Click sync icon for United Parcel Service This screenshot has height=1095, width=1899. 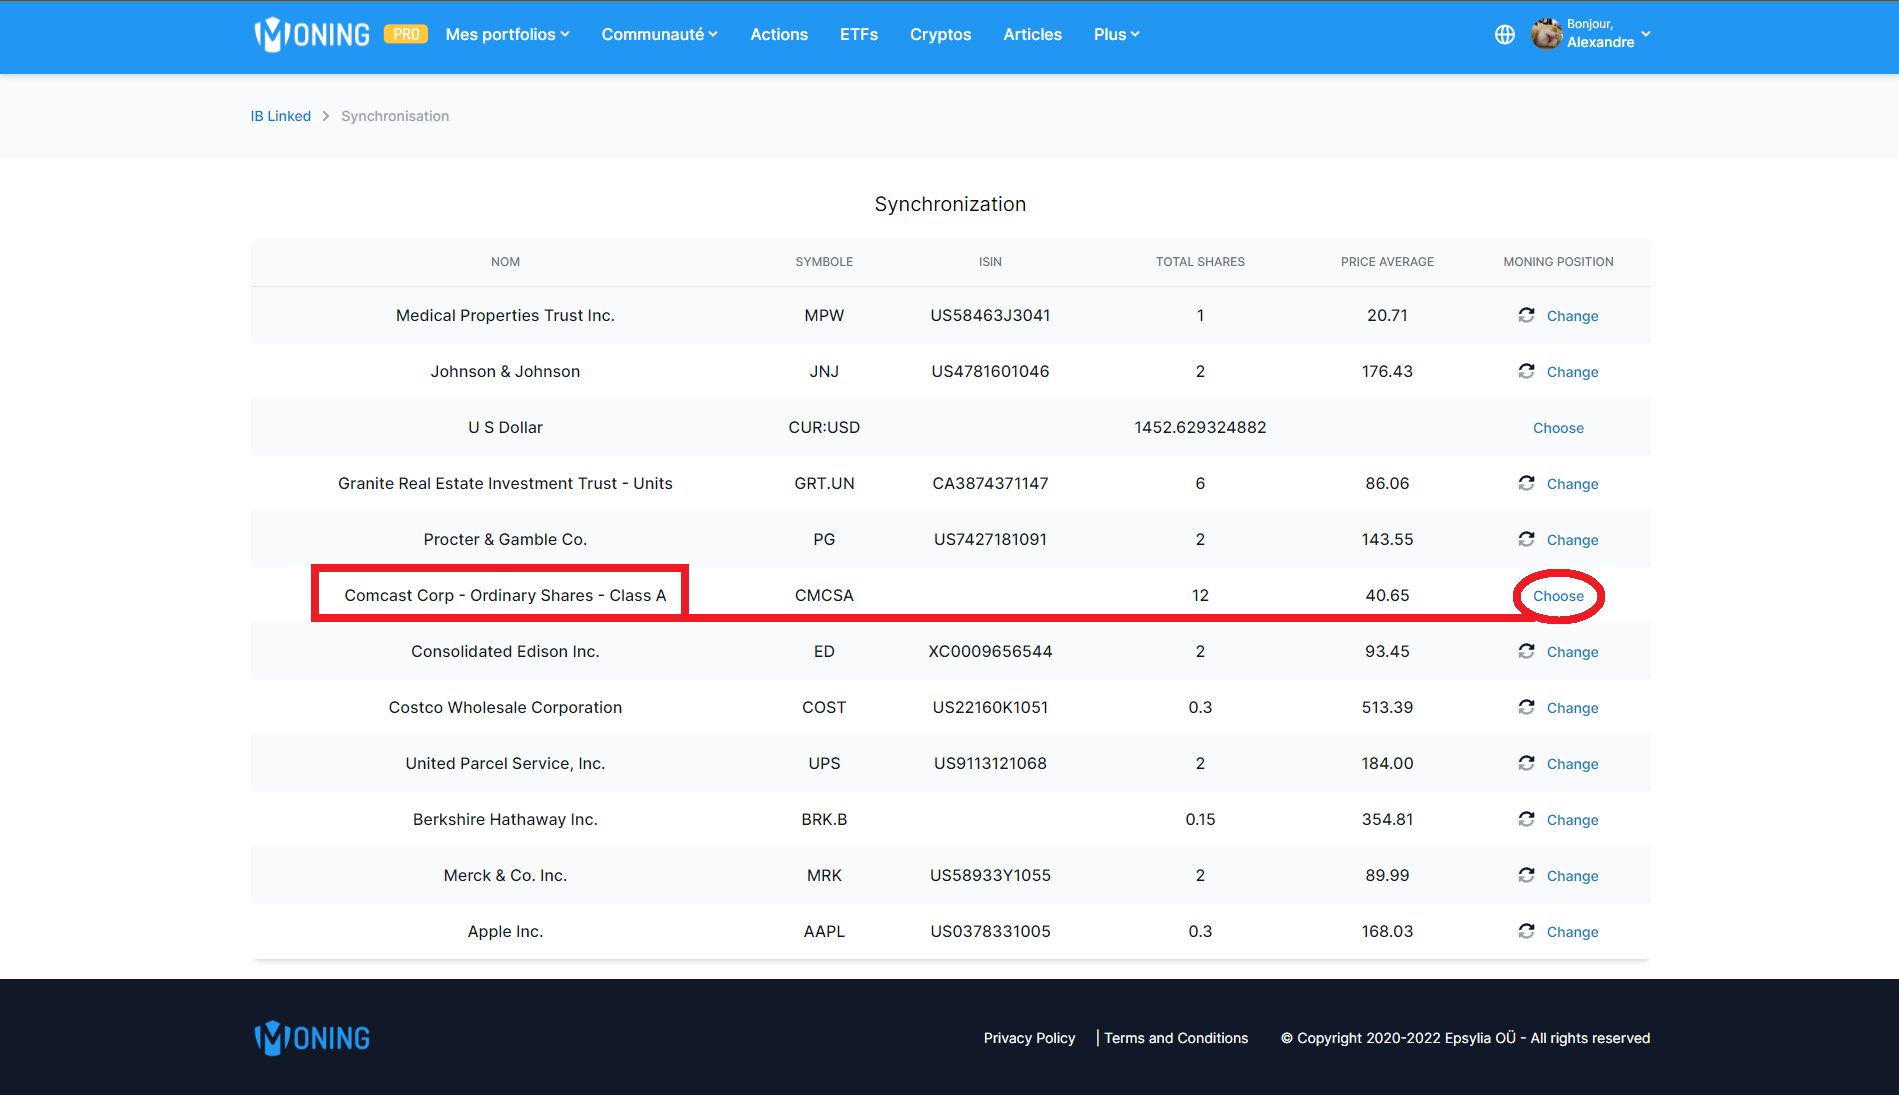[x=1527, y=763]
